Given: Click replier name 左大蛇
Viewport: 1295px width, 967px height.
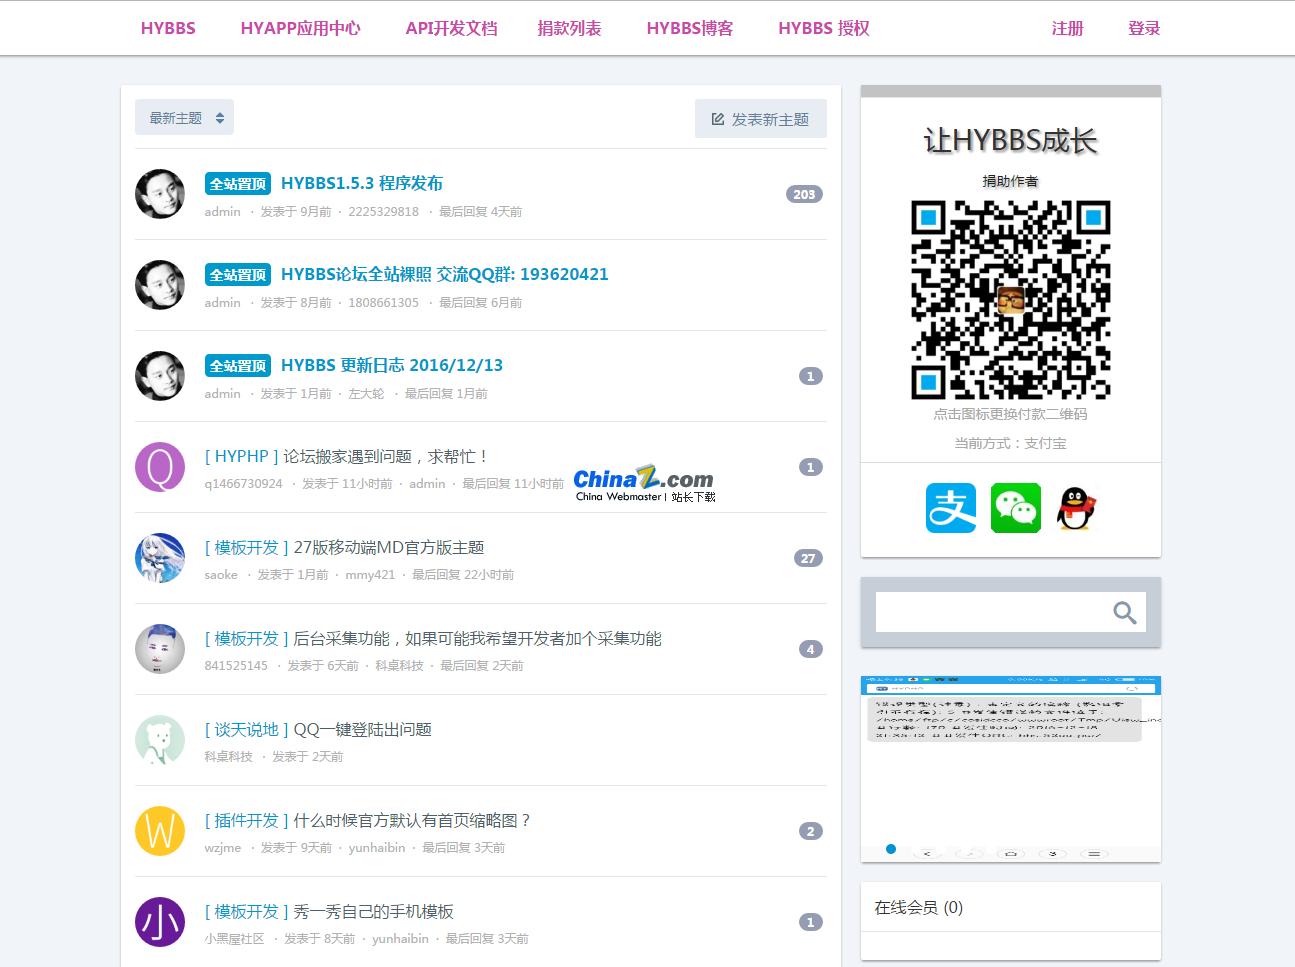Looking at the screenshot, I should tap(366, 394).
